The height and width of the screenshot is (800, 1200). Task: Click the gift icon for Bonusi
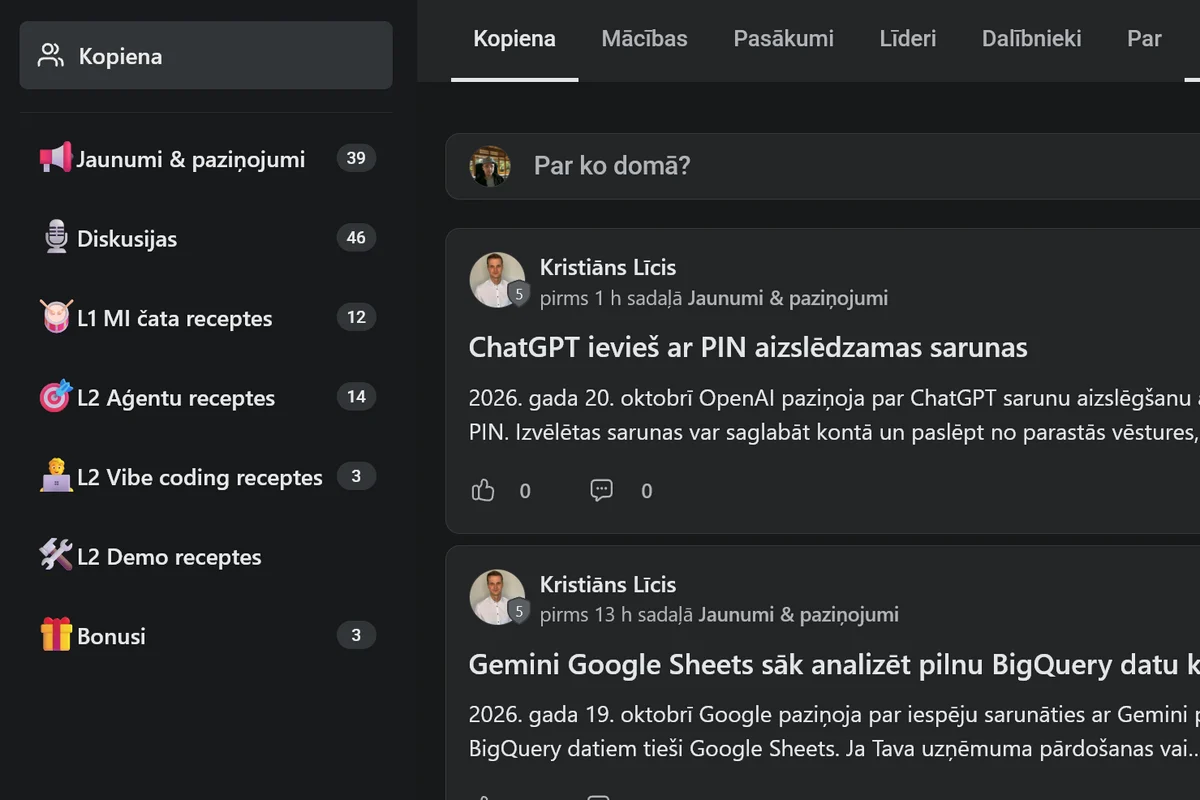tap(56, 634)
